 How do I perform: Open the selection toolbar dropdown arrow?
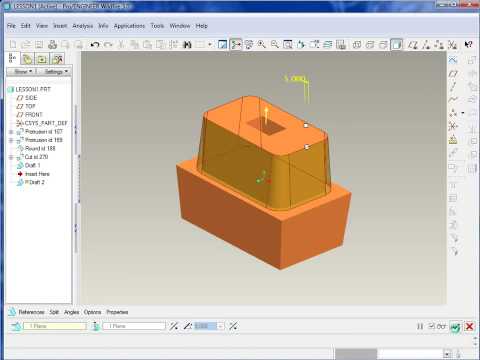point(210,44)
